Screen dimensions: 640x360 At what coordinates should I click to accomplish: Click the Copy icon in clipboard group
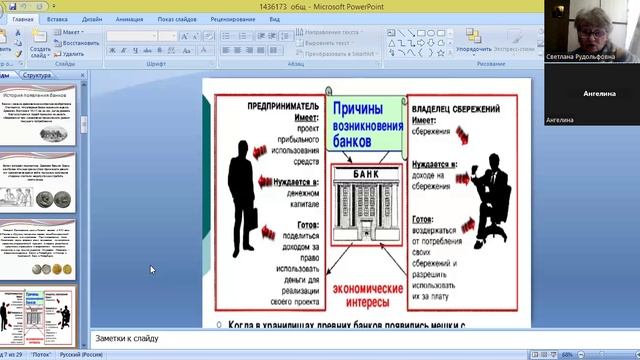click(x=18, y=43)
